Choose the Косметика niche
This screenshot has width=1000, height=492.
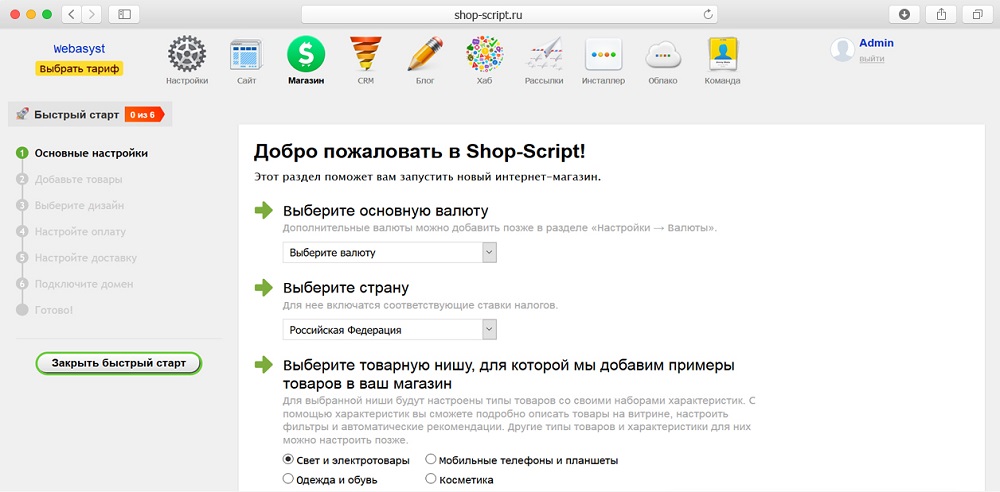431,479
